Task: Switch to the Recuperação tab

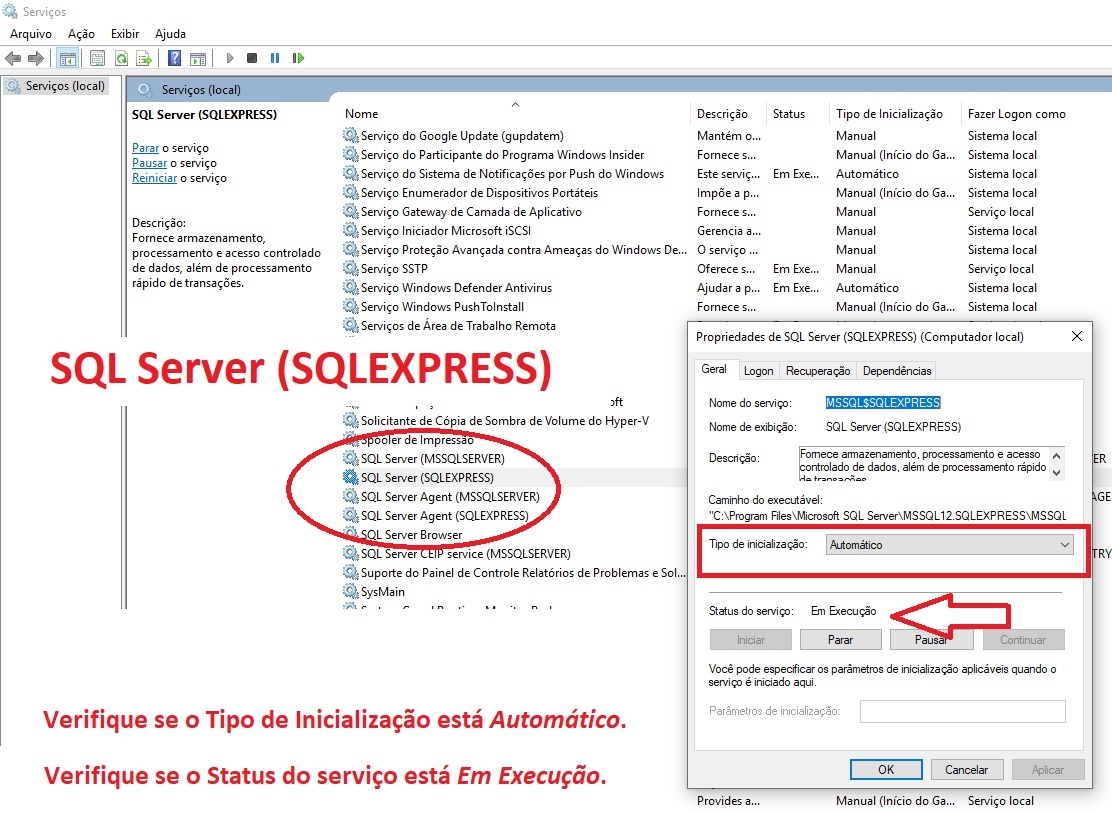Action: pyautogui.click(x=818, y=370)
